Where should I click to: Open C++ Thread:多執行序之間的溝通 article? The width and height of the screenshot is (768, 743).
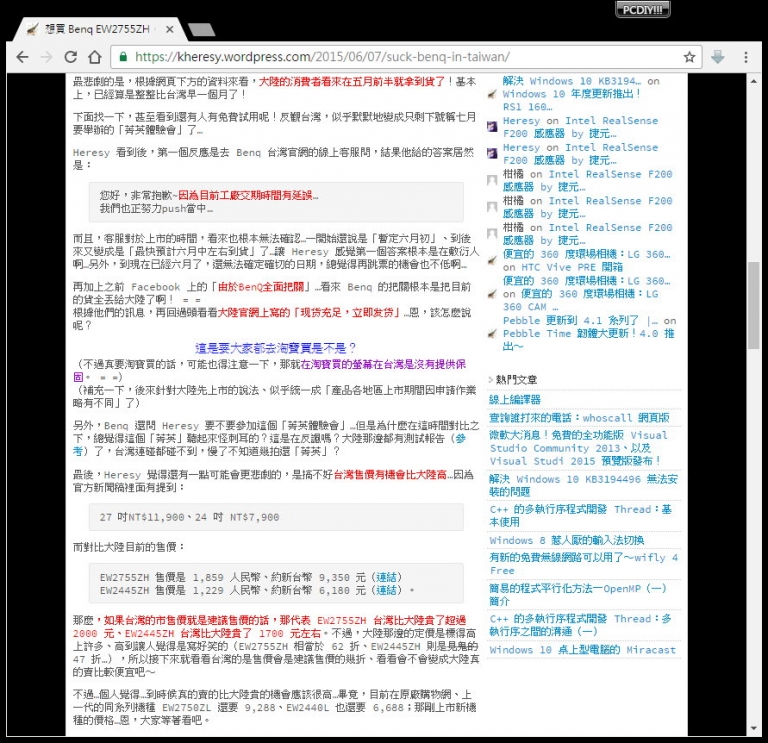580,625
